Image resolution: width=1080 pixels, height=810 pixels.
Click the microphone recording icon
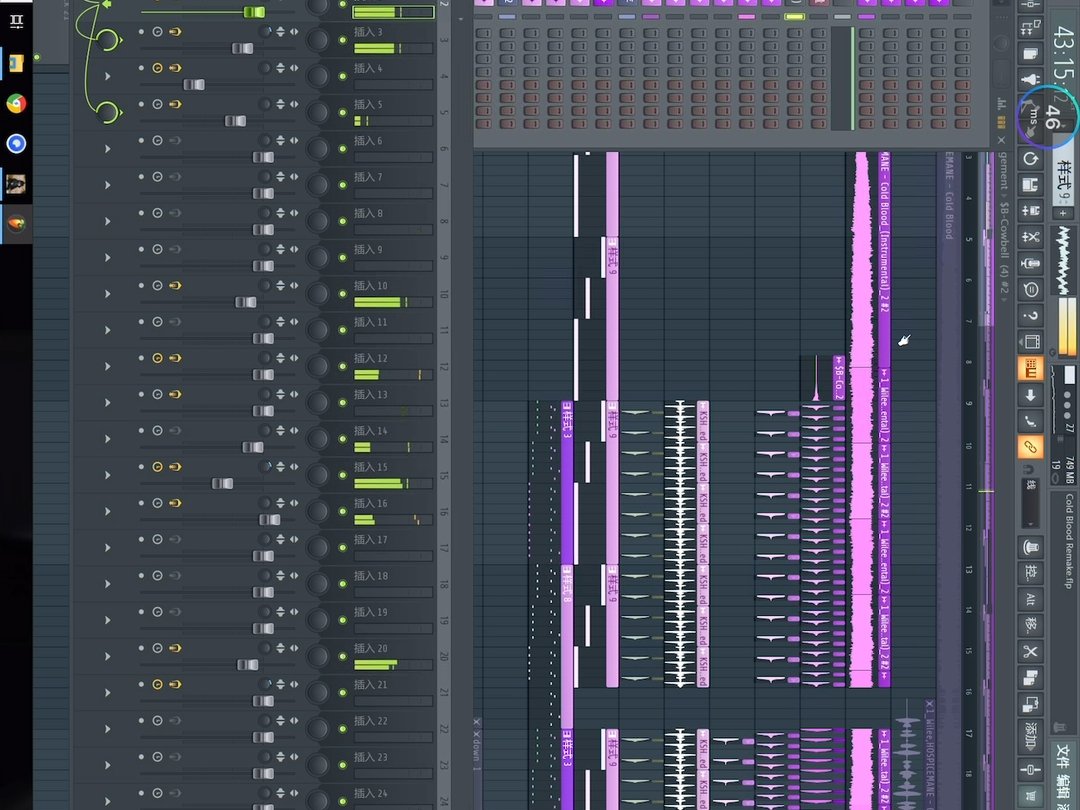1030,263
